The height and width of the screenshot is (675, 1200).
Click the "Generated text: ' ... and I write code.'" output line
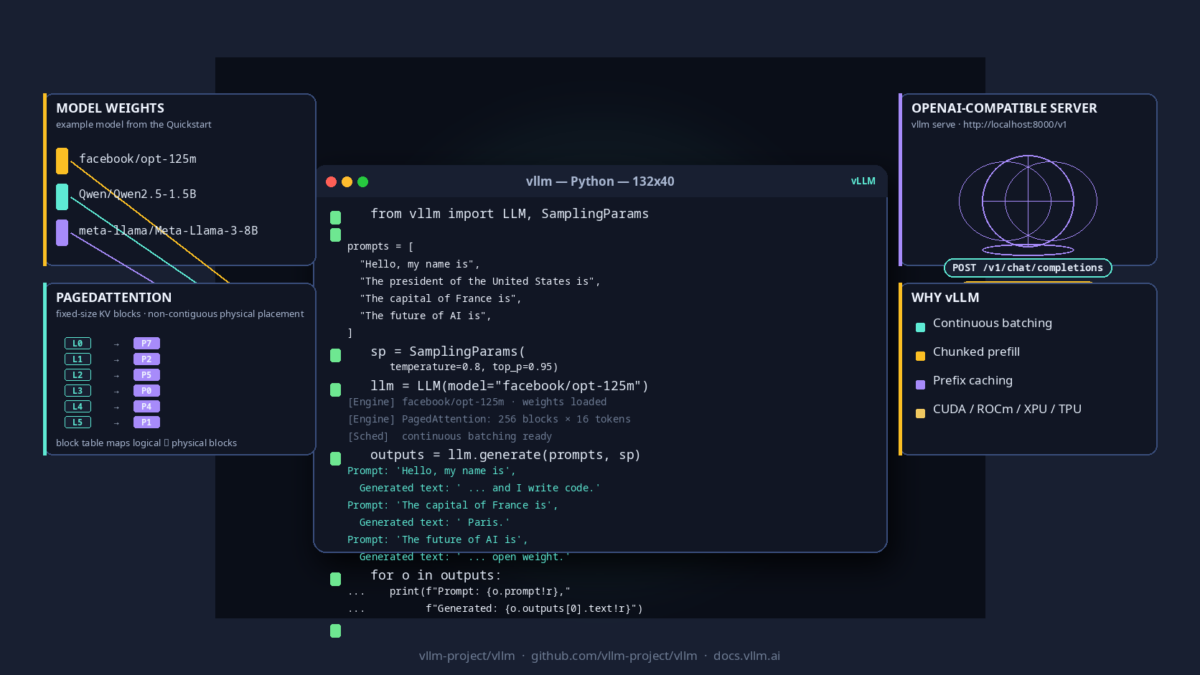pos(480,488)
